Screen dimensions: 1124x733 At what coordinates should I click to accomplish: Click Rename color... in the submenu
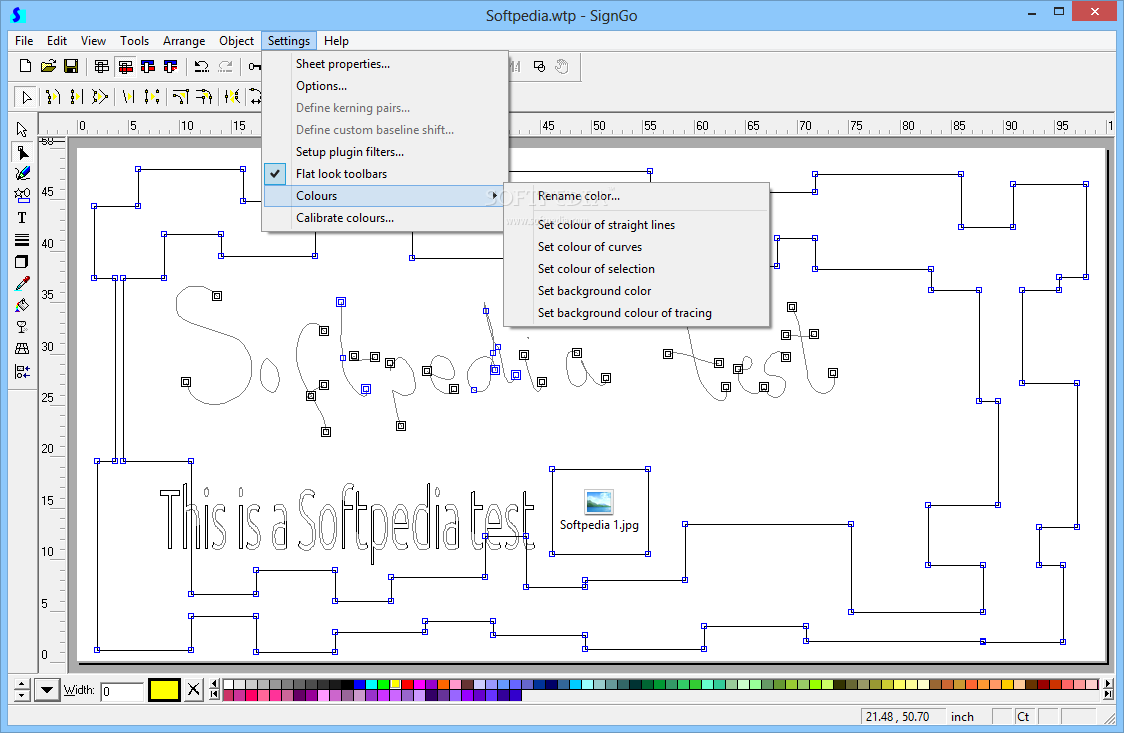point(637,196)
